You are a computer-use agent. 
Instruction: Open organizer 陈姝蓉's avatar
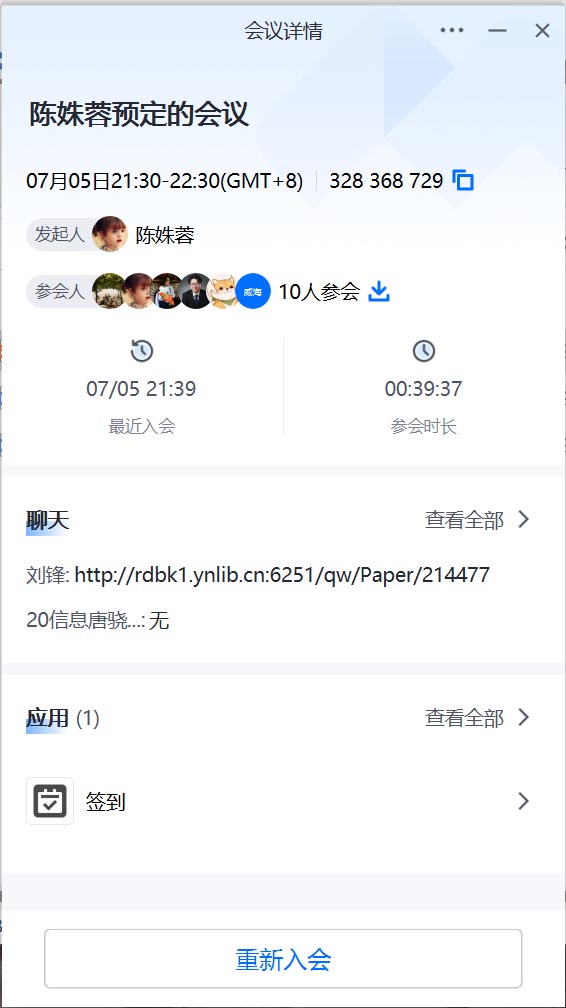click(109, 234)
